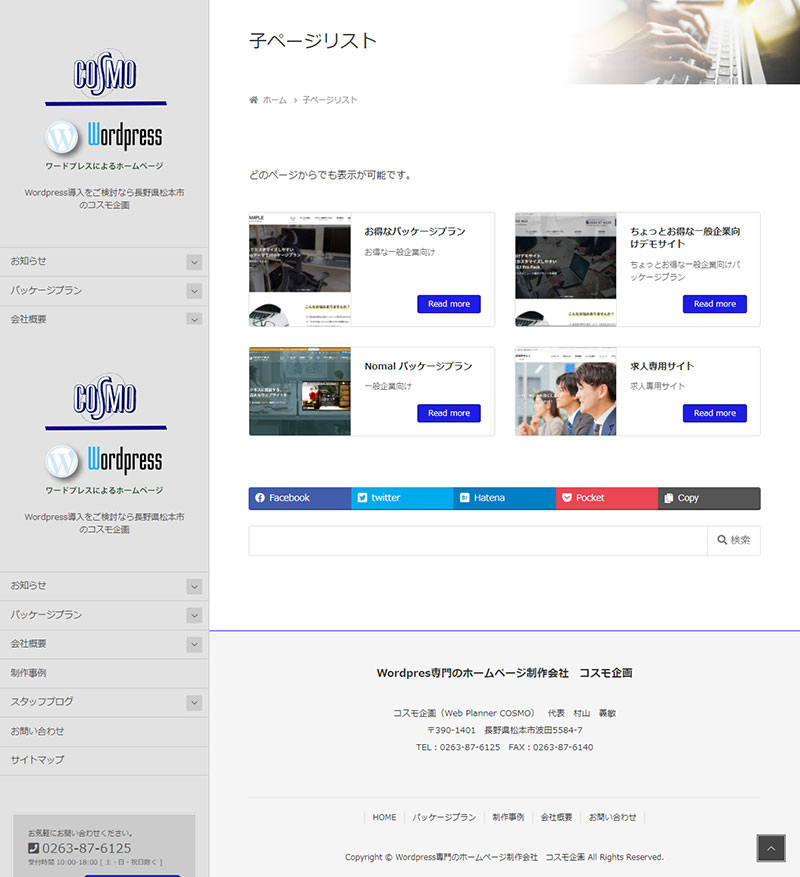This screenshot has height=877, width=800.
Task: Click Read more on 求人専用サイト card
Action: 714,413
